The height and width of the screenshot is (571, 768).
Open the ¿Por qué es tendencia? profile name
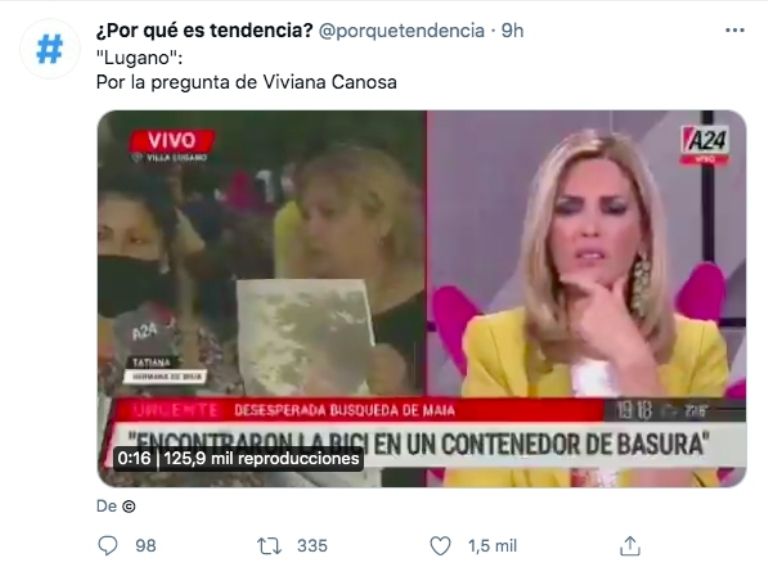click(x=204, y=30)
